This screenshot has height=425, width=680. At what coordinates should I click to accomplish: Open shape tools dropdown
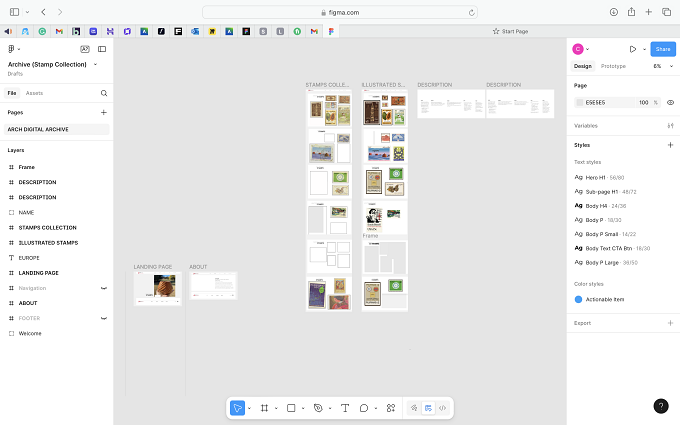pos(303,409)
